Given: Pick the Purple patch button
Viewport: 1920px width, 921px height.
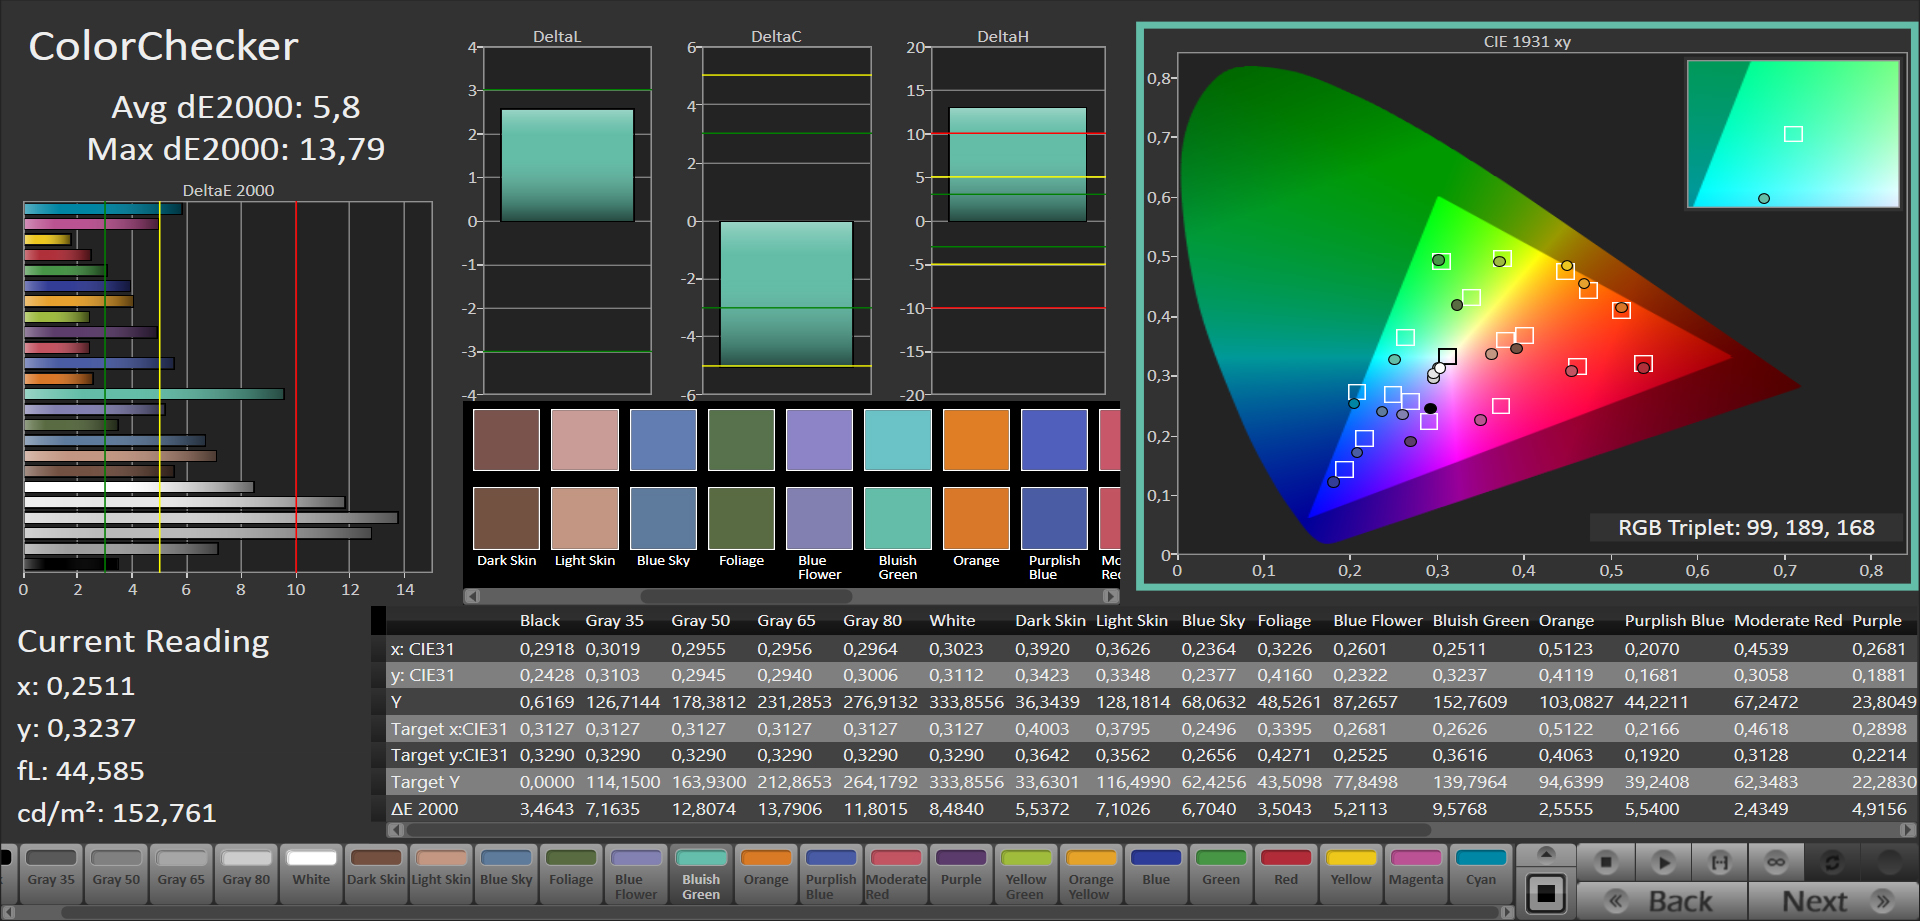Looking at the screenshot, I should point(961,874).
